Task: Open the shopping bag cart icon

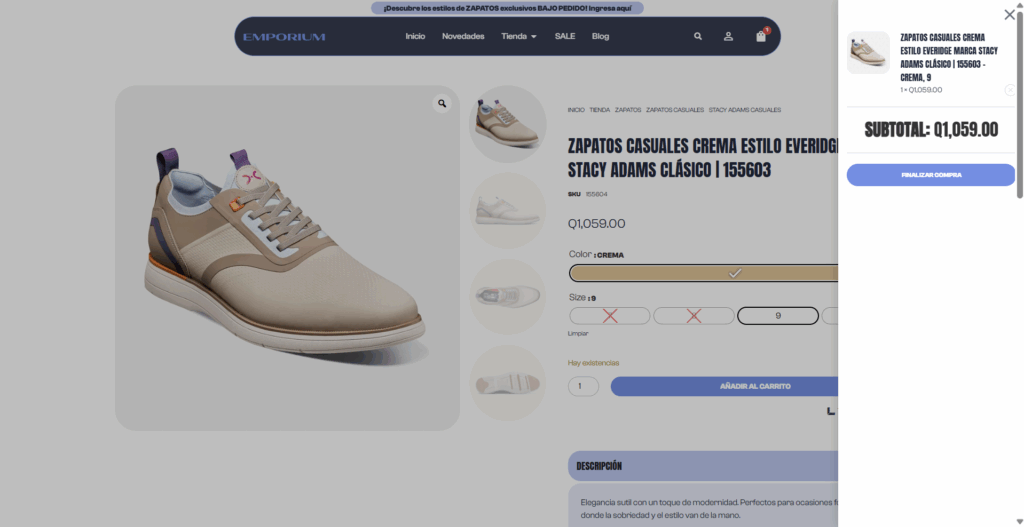Action: (761, 36)
